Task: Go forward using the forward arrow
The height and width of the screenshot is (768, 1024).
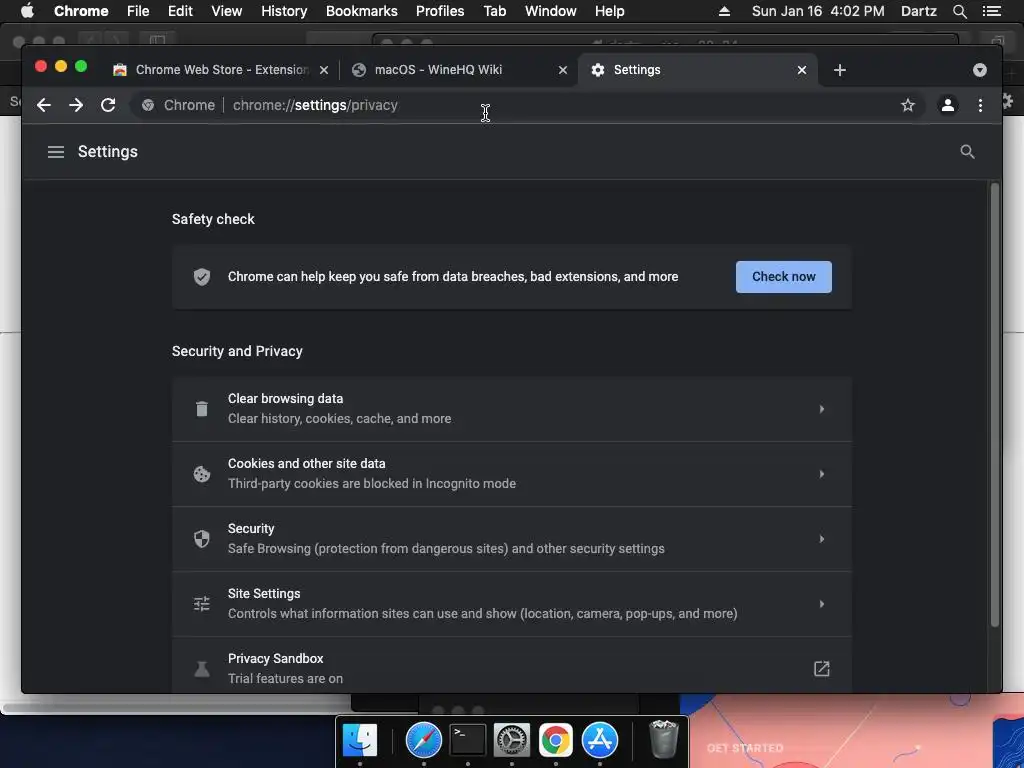Action: click(x=76, y=105)
